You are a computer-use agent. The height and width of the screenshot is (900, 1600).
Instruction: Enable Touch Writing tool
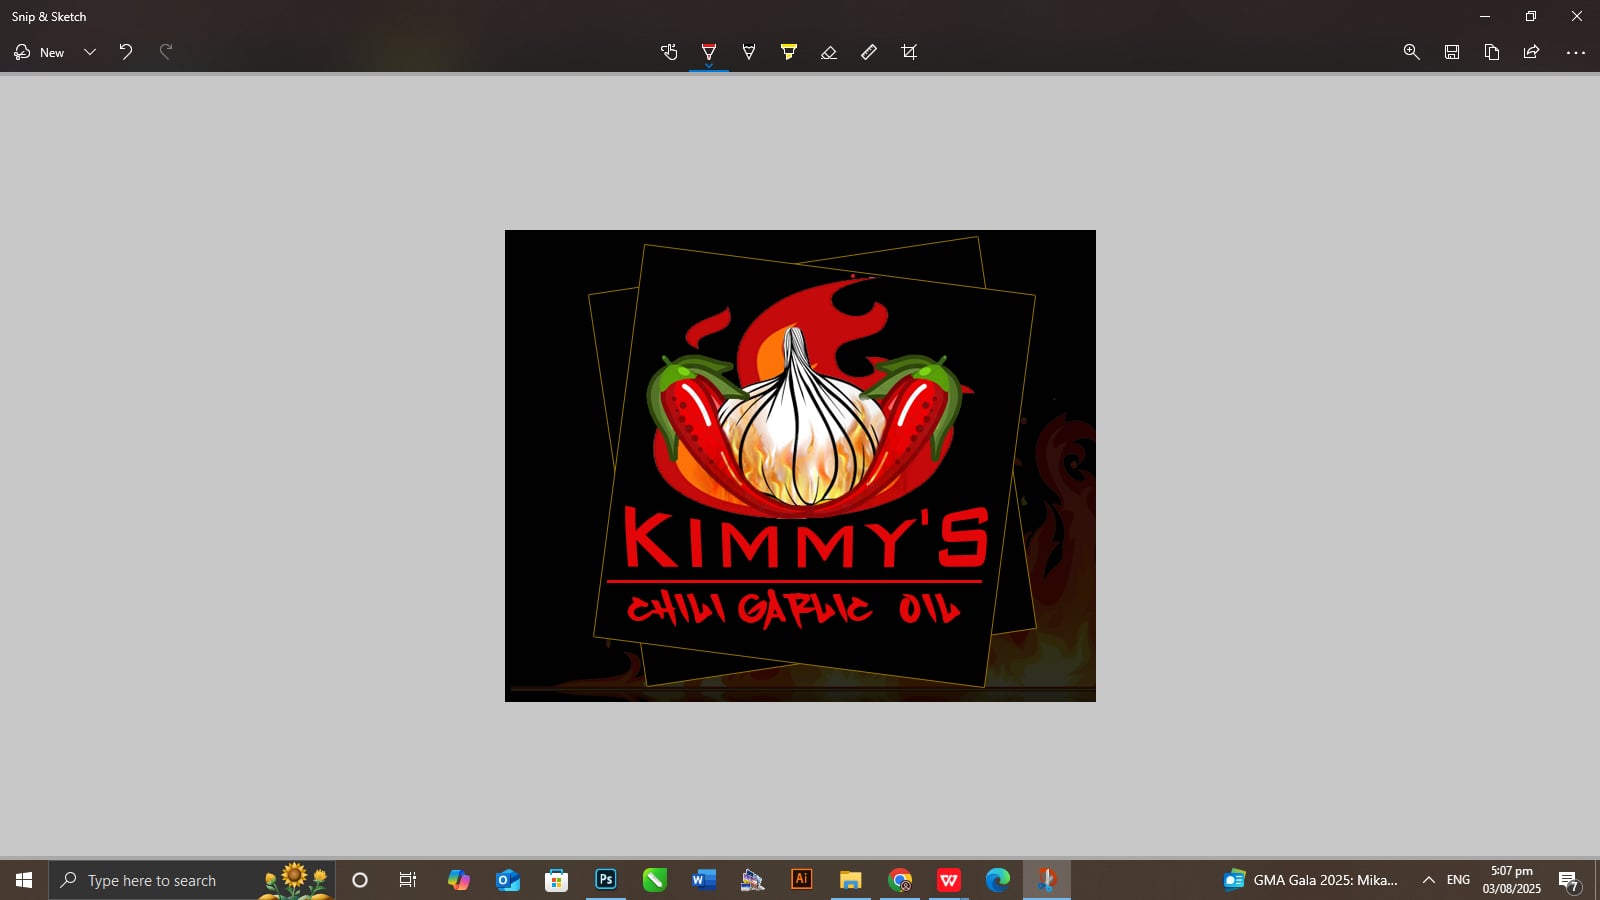(x=669, y=52)
